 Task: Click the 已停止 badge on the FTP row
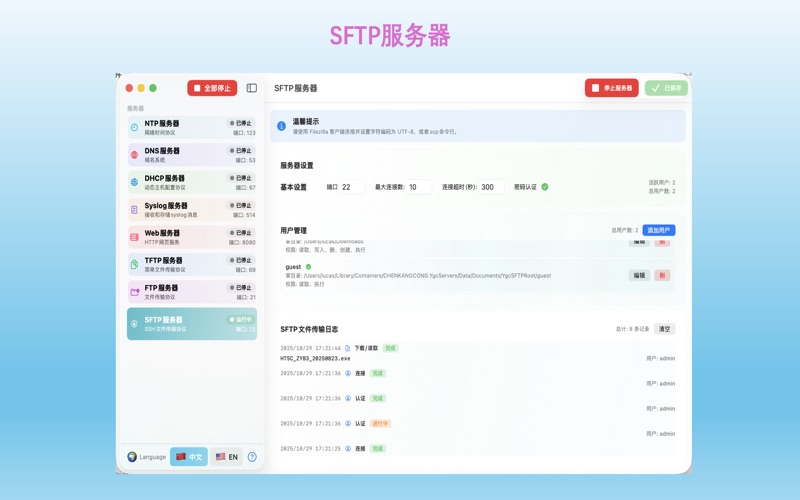tap(241, 287)
